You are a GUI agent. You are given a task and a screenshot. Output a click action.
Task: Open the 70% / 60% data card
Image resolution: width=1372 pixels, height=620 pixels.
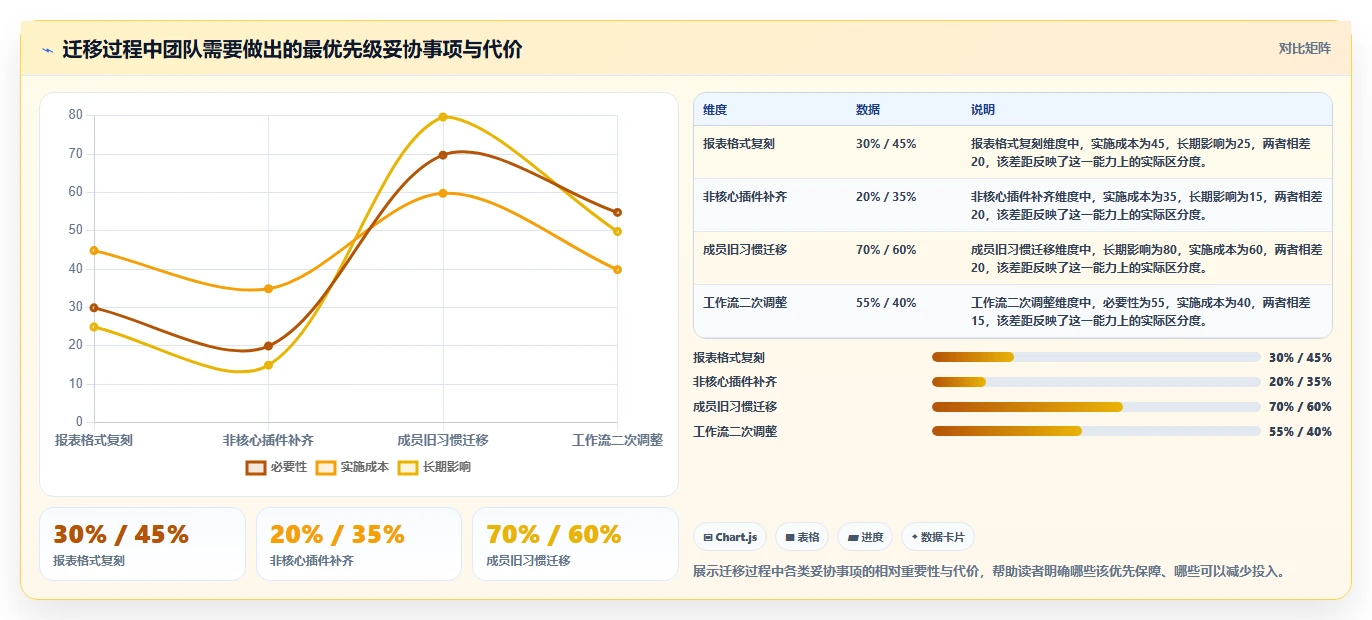coord(575,544)
